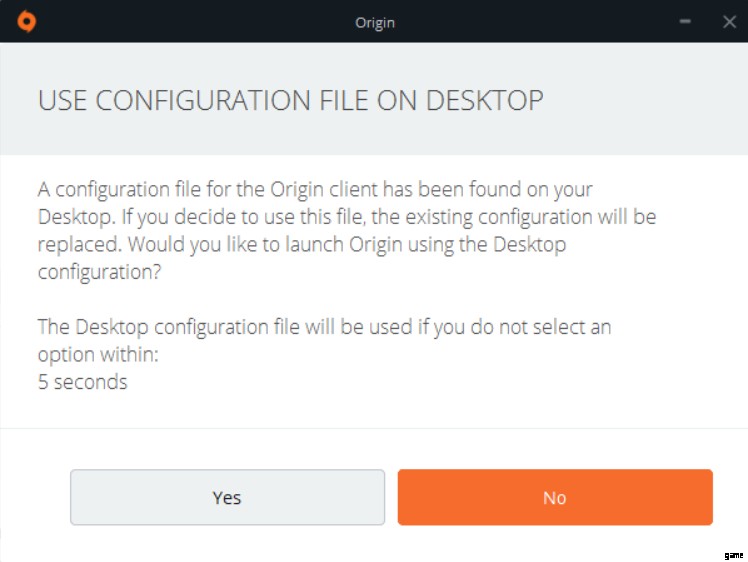Close the Origin dialog with X

click(x=729, y=21)
